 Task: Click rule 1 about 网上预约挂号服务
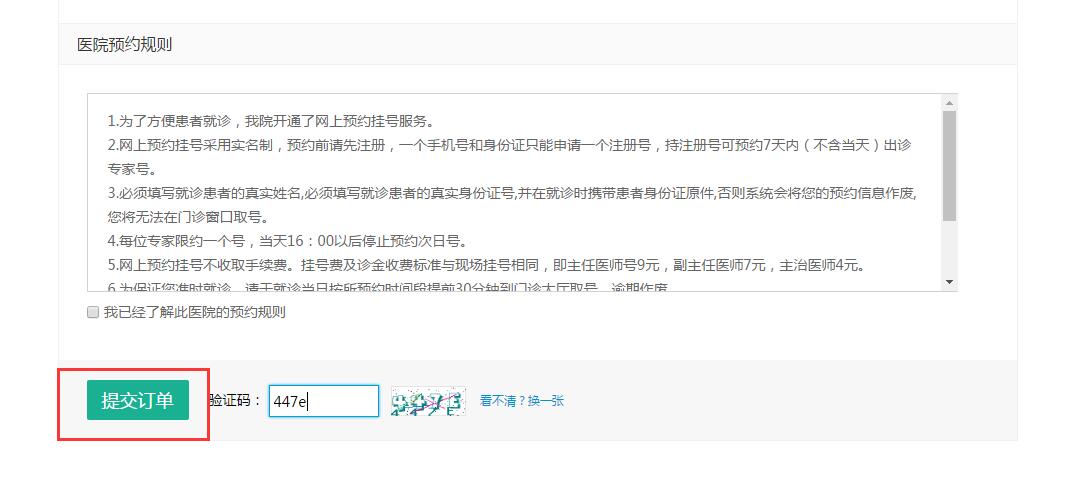click(271, 122)
